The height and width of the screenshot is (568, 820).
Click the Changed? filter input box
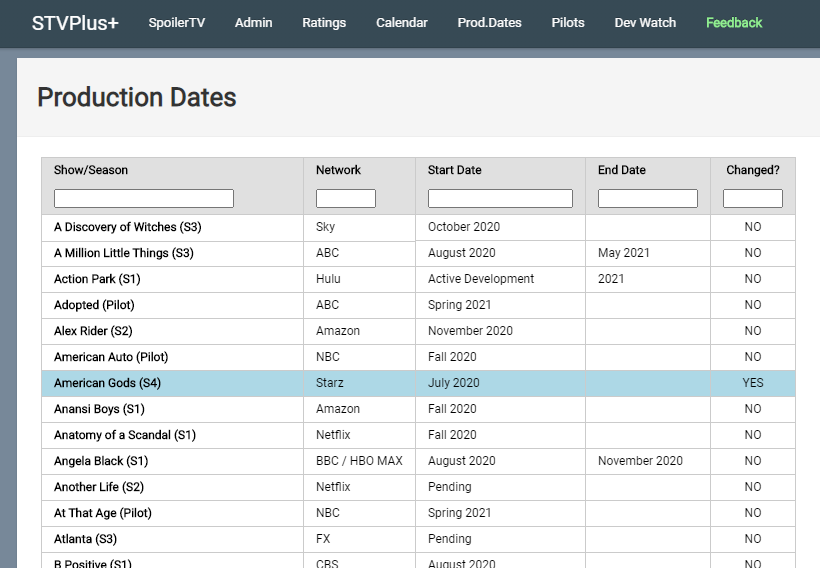pyautogui.click(x=753, y=198)
